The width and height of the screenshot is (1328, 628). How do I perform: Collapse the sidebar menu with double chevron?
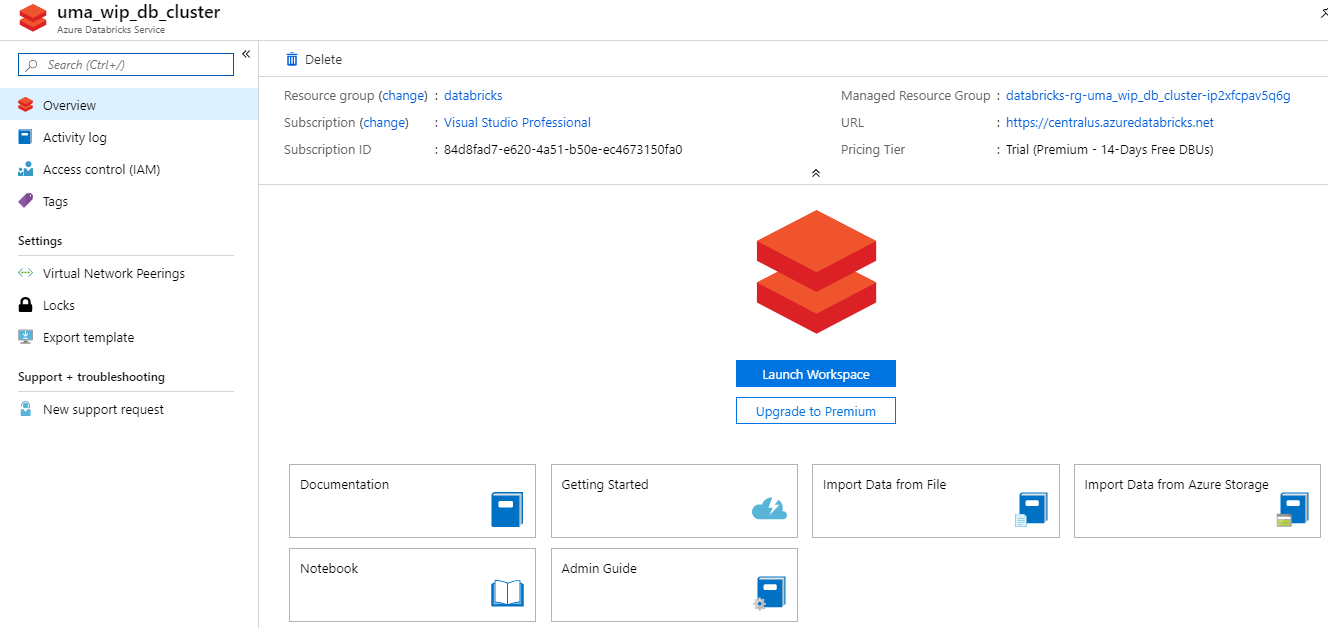(246, 54)
